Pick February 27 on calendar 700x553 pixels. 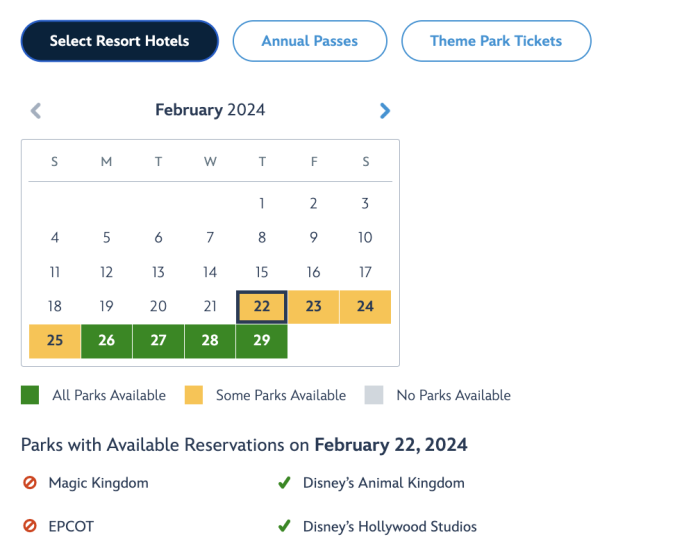pyautogui.click(x=158, y=341)
